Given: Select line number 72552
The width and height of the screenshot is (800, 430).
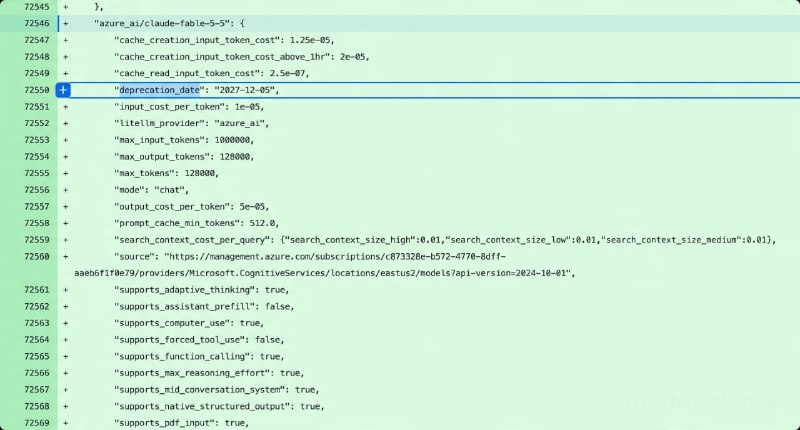Looking at the screenshot, I should pos(37,123).
